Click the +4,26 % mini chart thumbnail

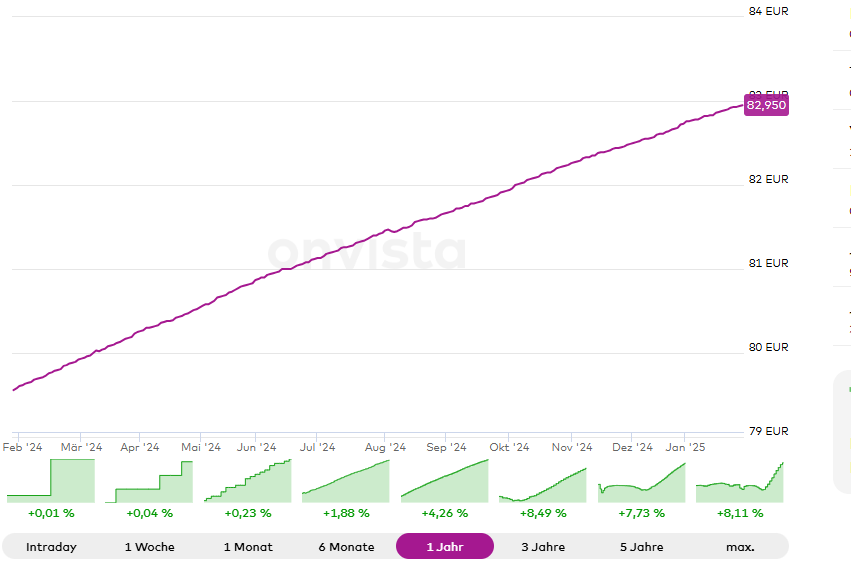(x=445, y=481)
